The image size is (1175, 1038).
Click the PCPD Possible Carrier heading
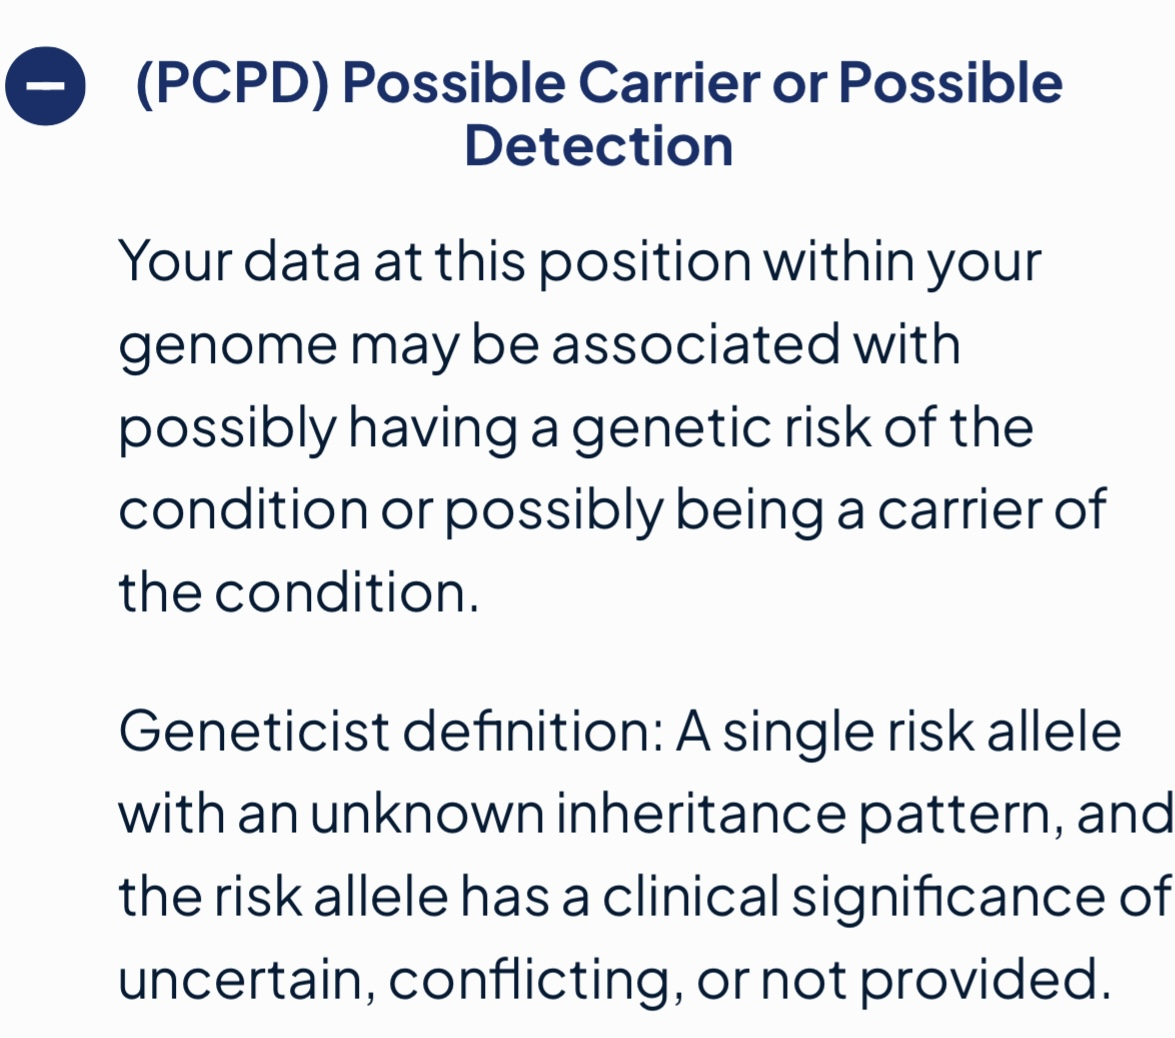[x=599, y=113]
